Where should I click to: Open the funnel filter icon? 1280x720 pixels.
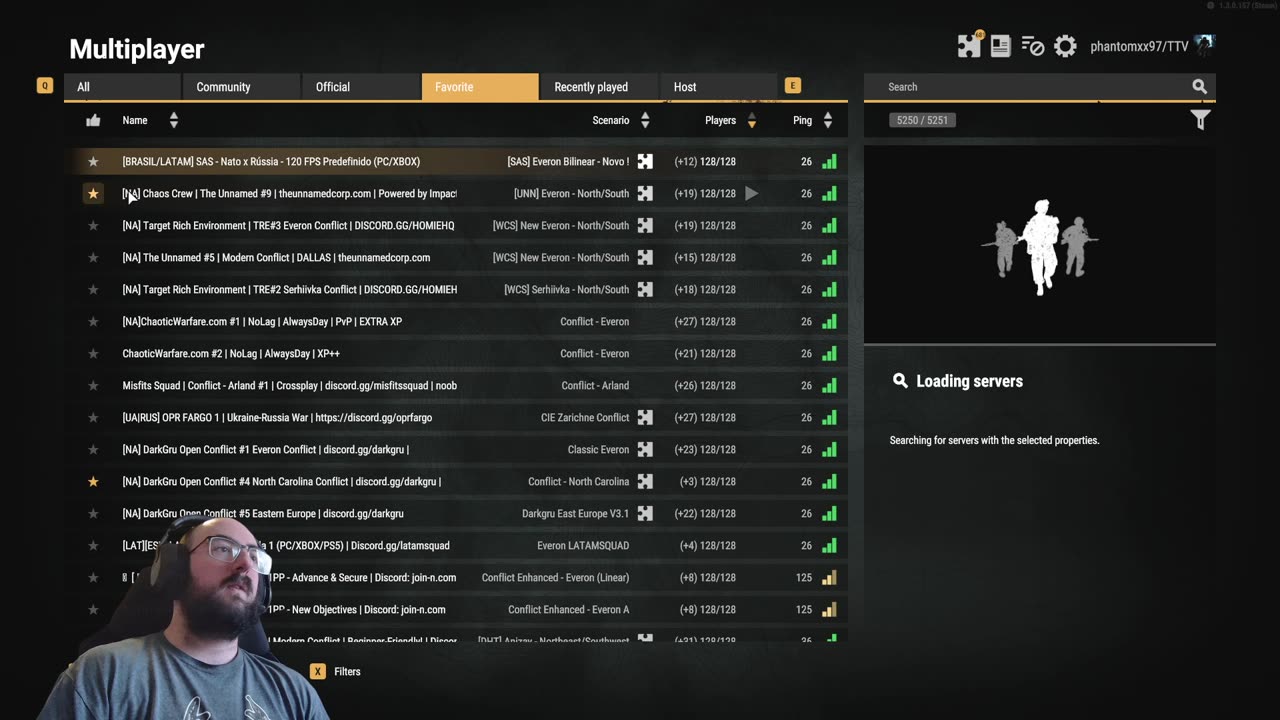point(1200,120)
